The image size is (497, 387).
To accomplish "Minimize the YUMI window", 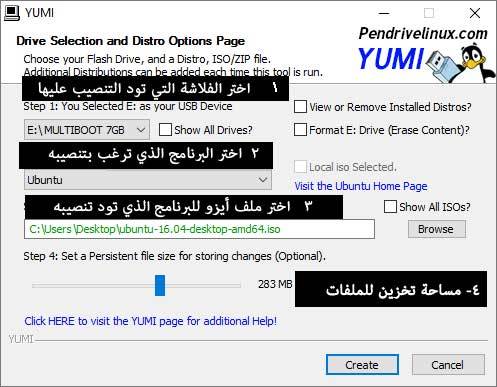I will pos(384,13).
